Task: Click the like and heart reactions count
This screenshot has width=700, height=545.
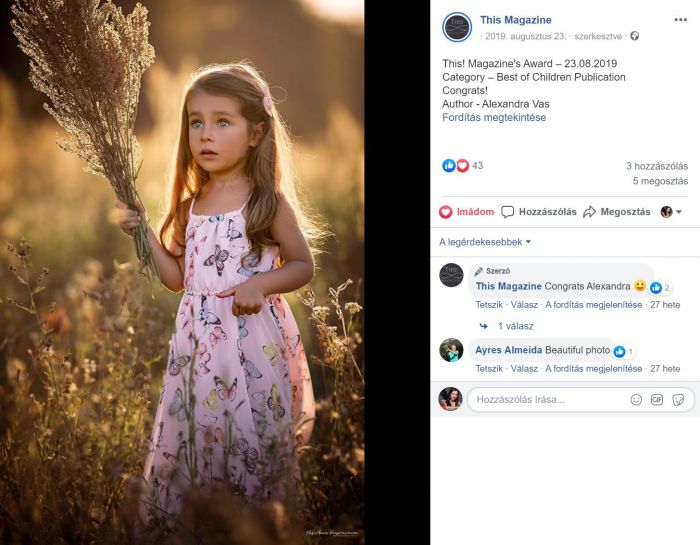Action: click(462, 166)
